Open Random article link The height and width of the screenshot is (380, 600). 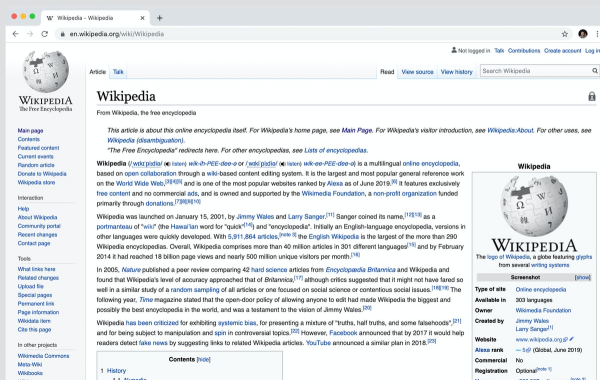[36, 165]
